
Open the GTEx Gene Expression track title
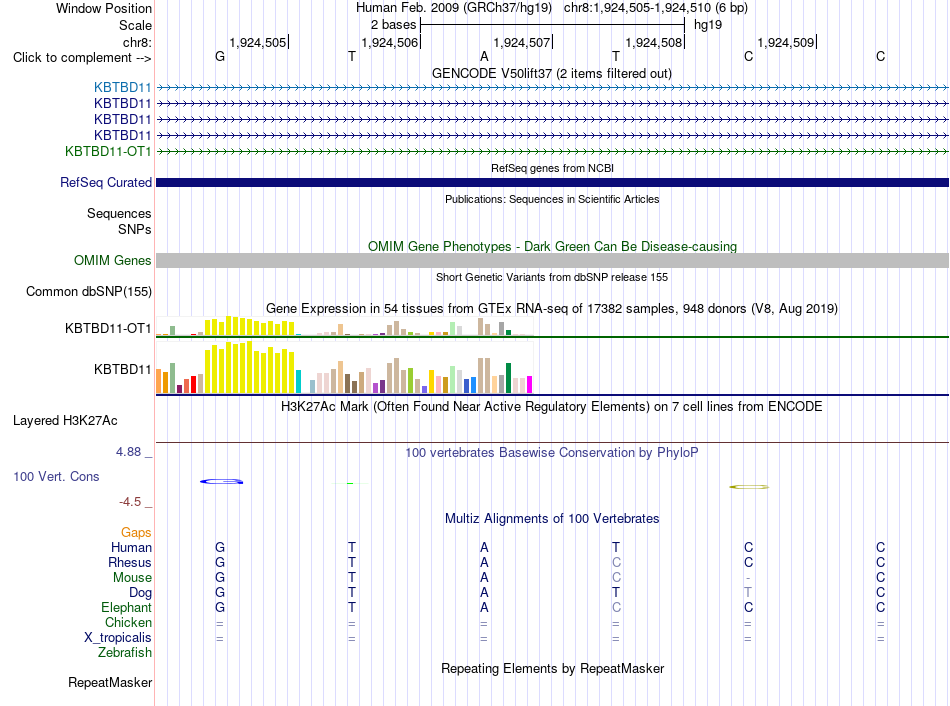tap(552, 308)
